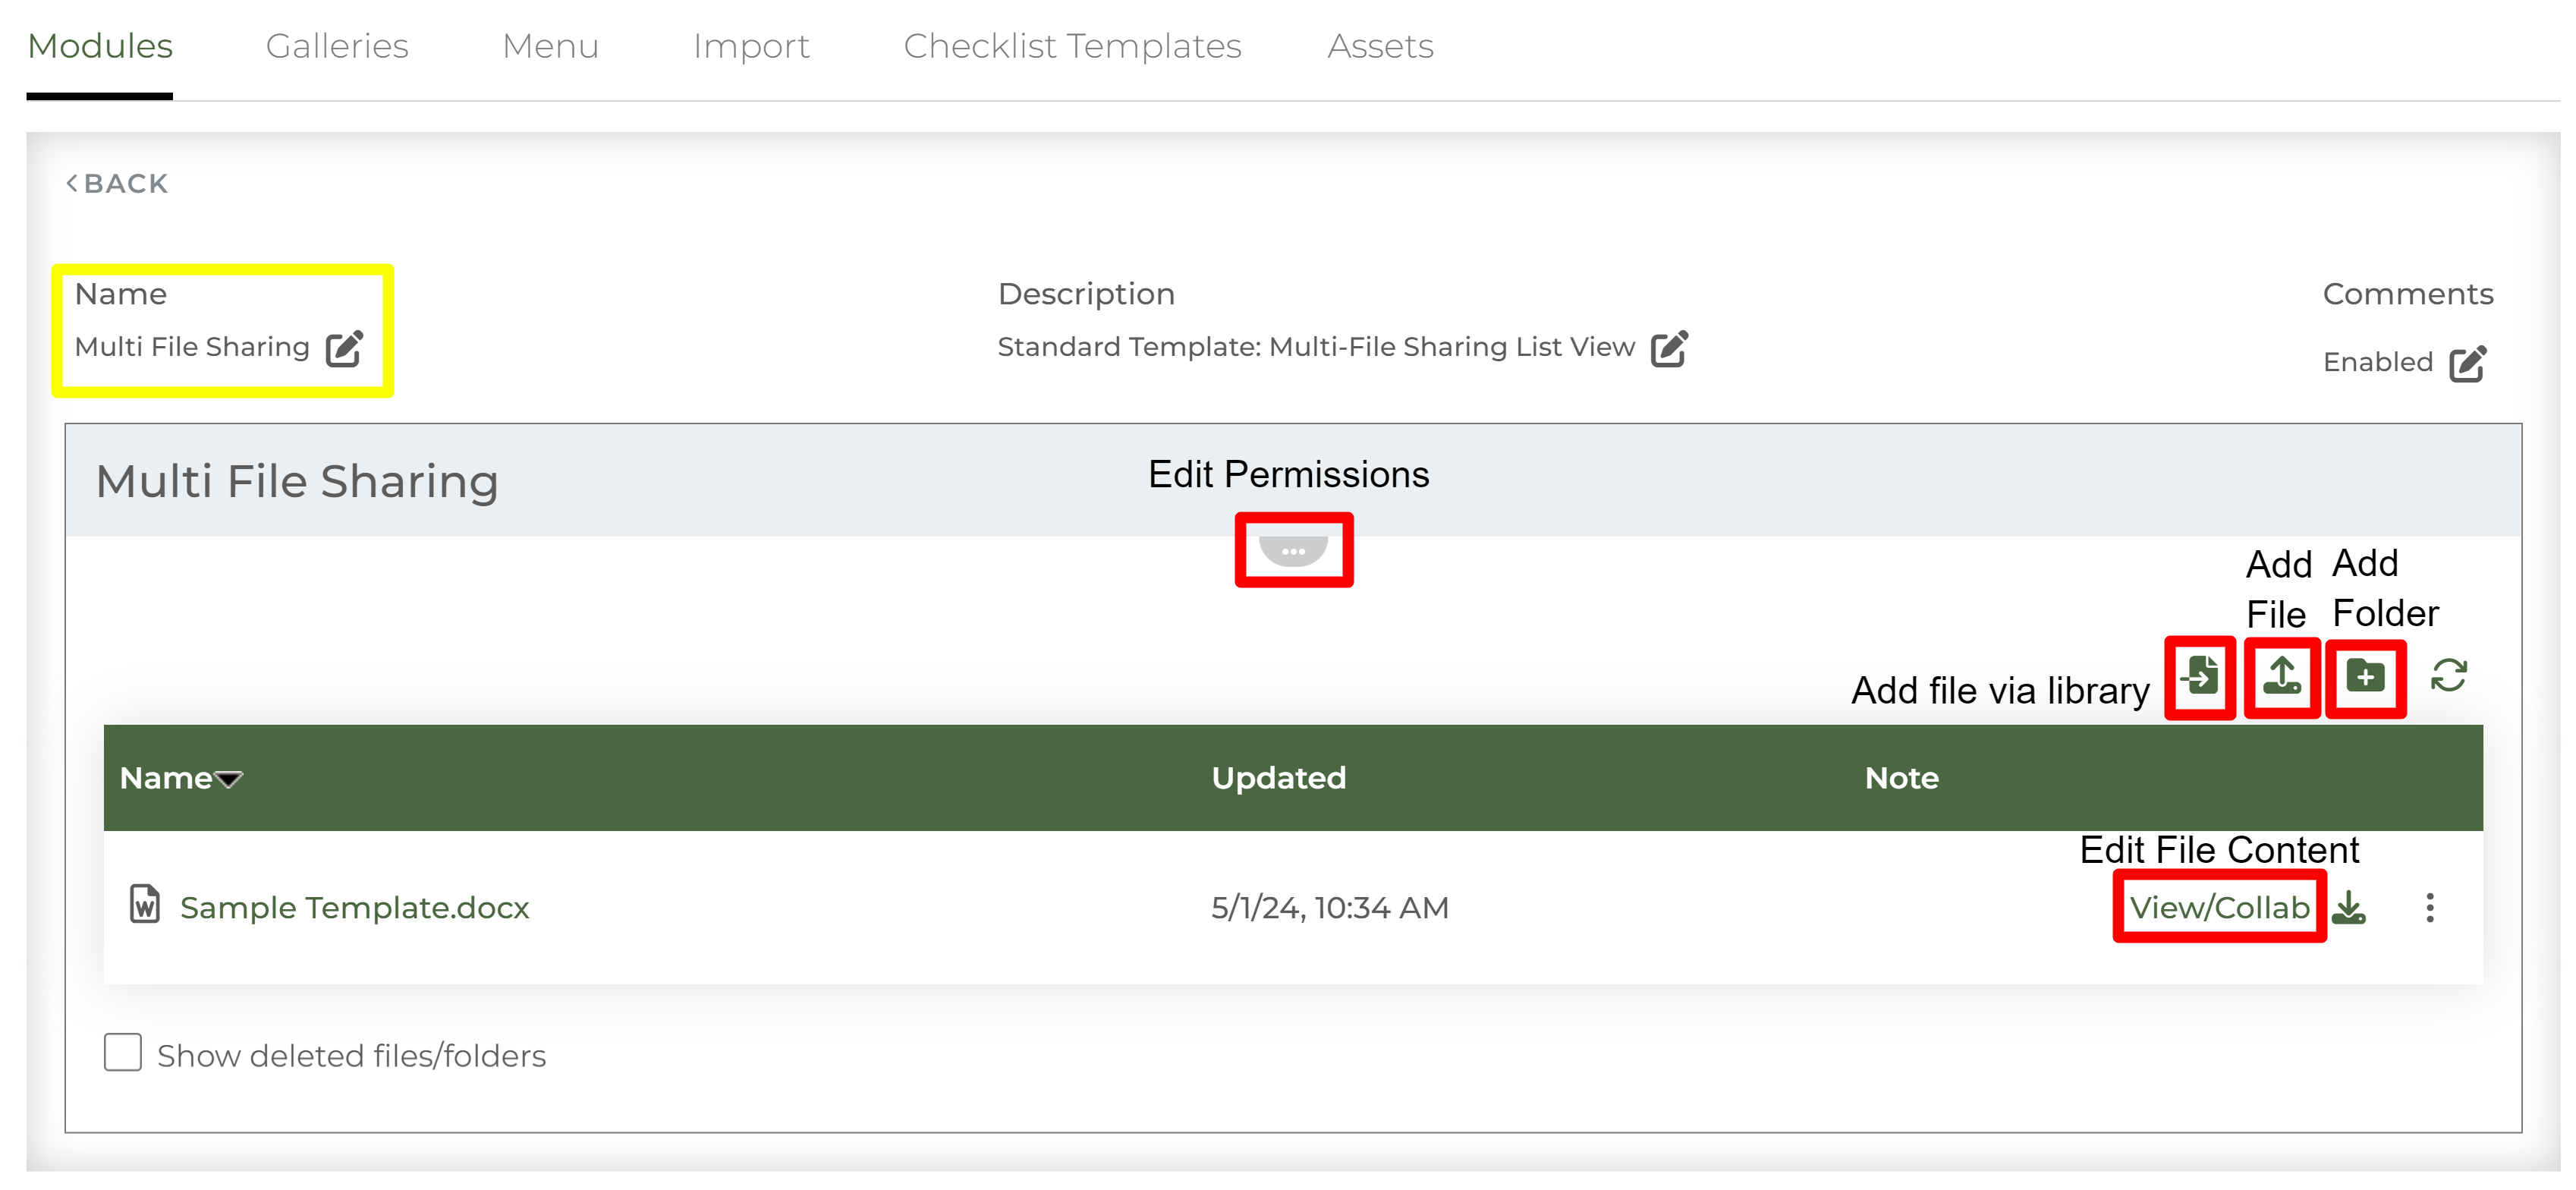This screenshot has height=1190, width=2576.
Task: Open the Sample Template.docx file link
Action: click(354, 907)
